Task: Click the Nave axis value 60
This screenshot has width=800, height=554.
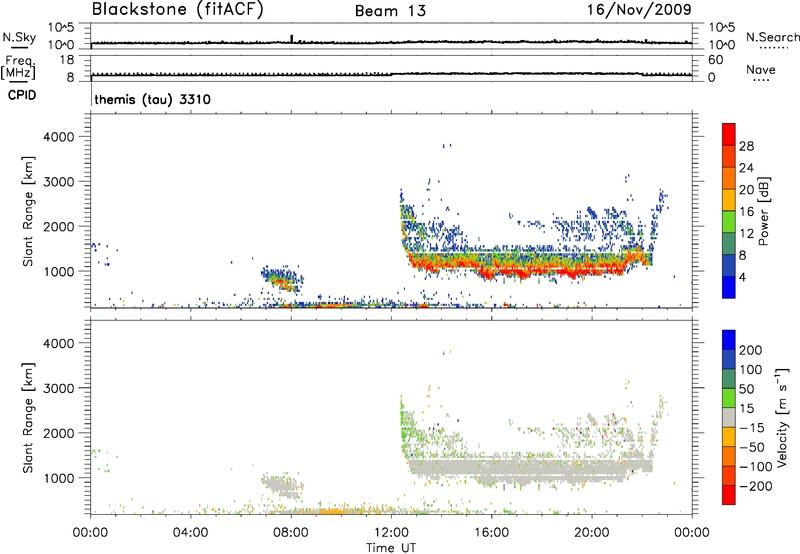Action: click(715, 60)
